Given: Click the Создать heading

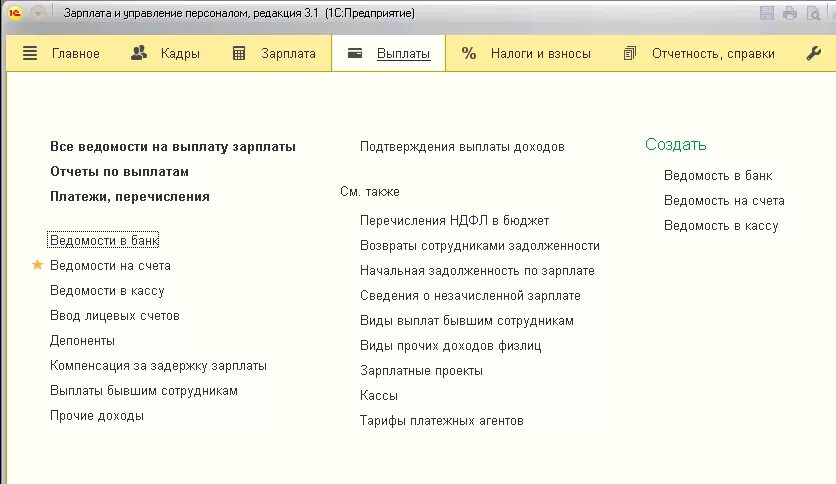Looking at the screenshot, I should 676,144.
